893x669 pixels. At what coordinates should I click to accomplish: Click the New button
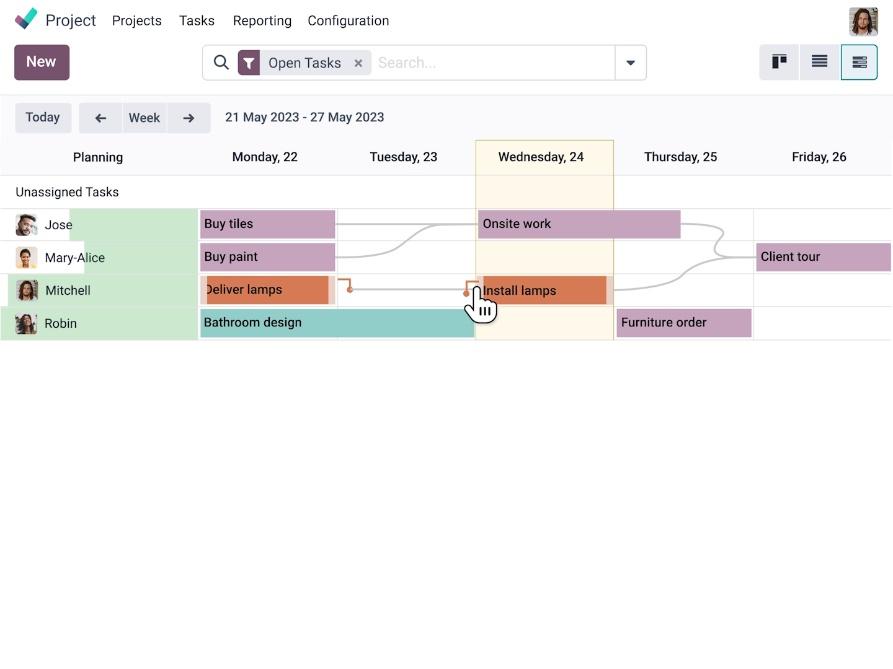[x=41, y=62]
